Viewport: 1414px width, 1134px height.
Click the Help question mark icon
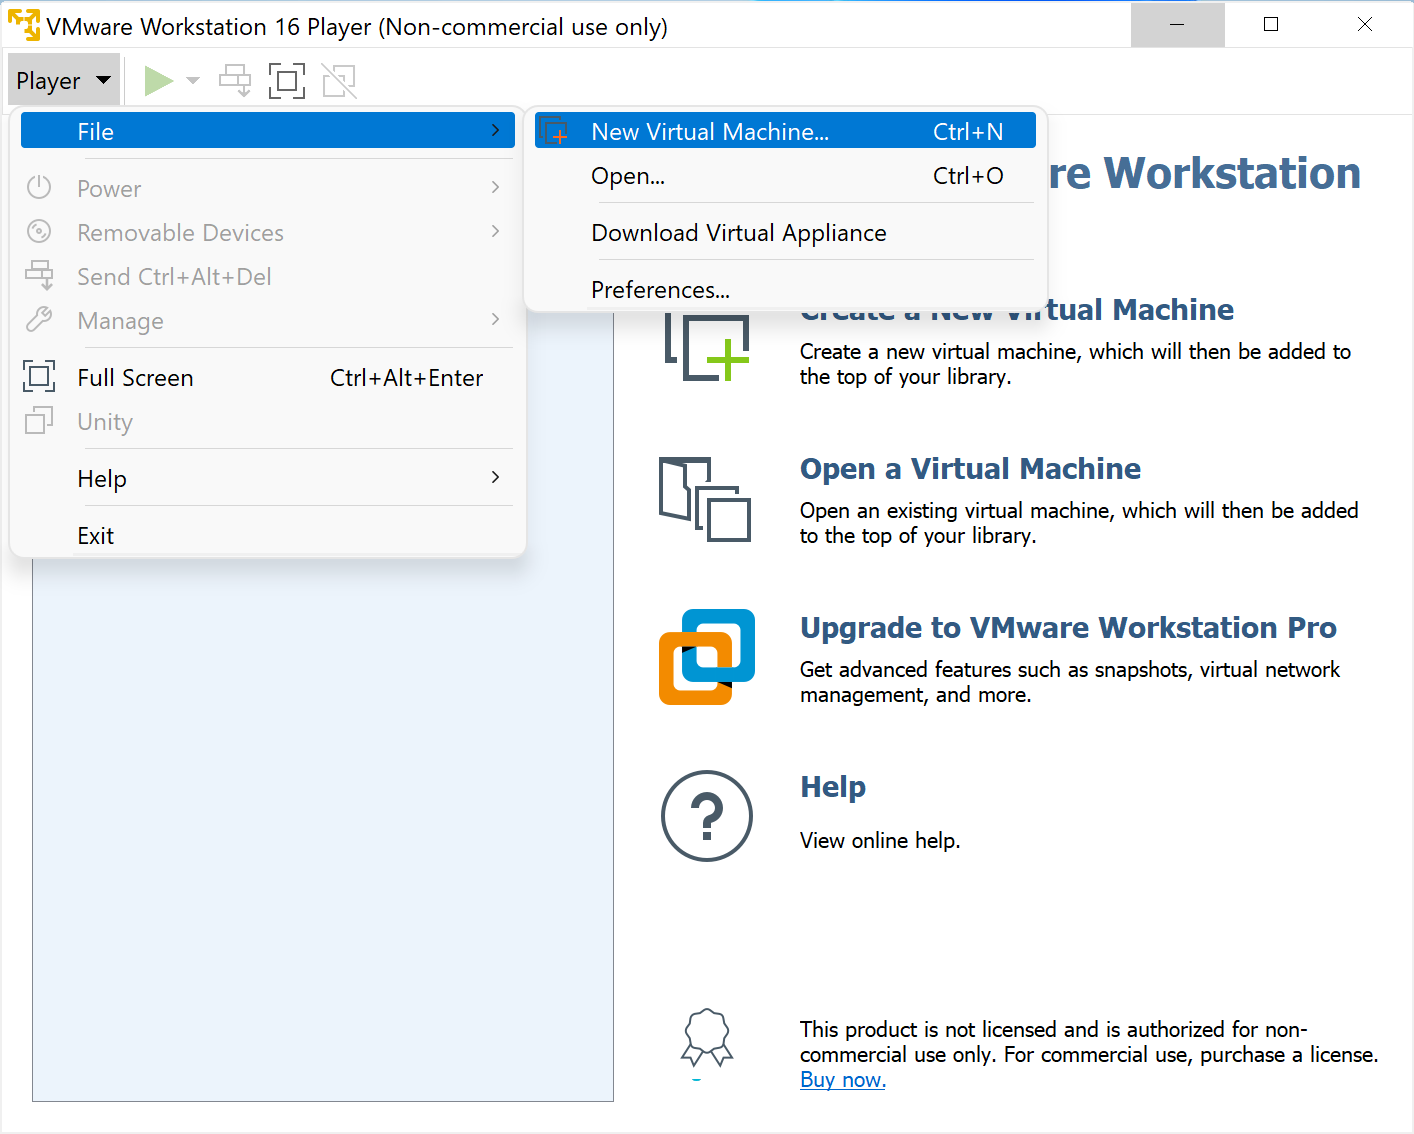tap(707, 816)
